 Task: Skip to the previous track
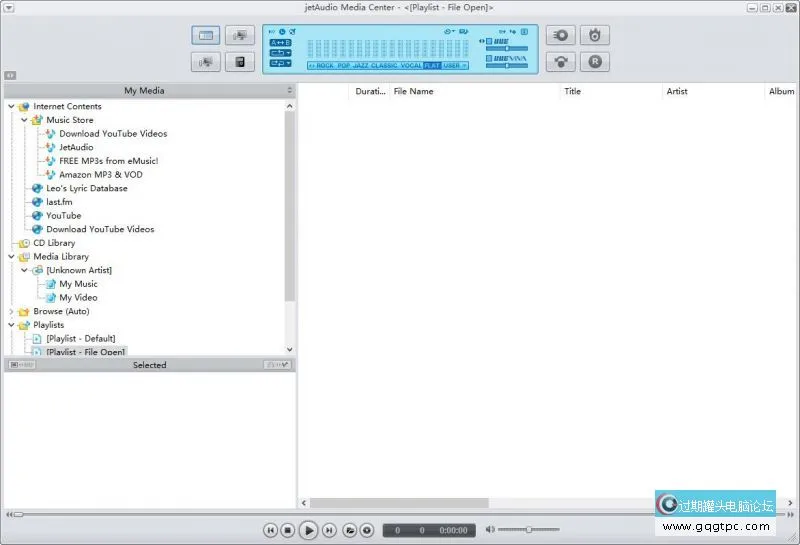pos(270,530)
